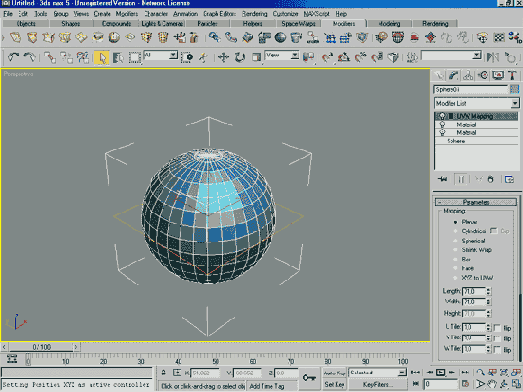Screen dimensions: 523x392
Task: Open the Utilities hammer panel tab
Action: [x=512, y=76]
